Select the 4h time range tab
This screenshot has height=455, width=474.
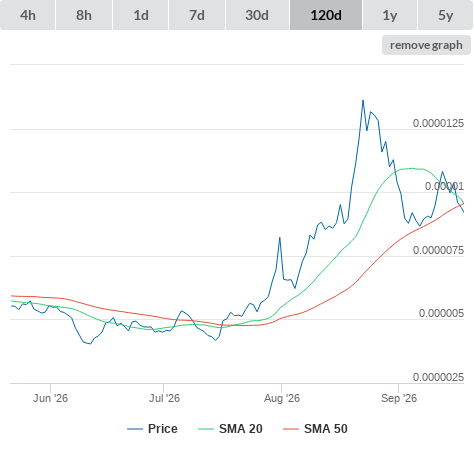pyautogui.click(x=28, y=15)
